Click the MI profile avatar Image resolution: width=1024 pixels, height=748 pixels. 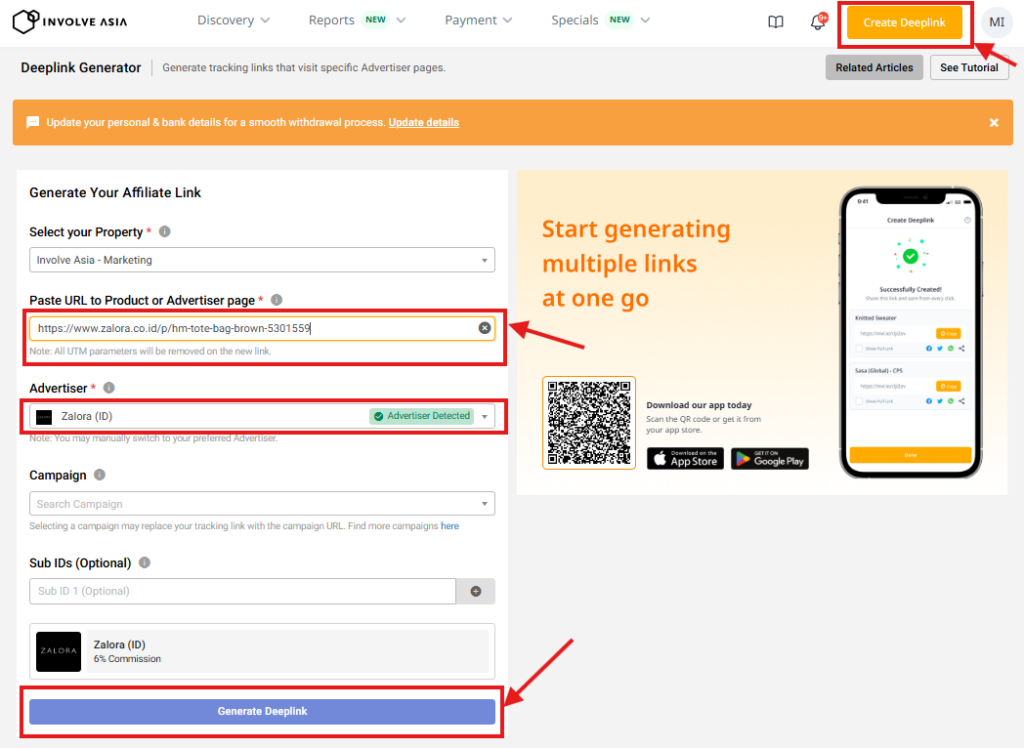click(x=996, y=22)
